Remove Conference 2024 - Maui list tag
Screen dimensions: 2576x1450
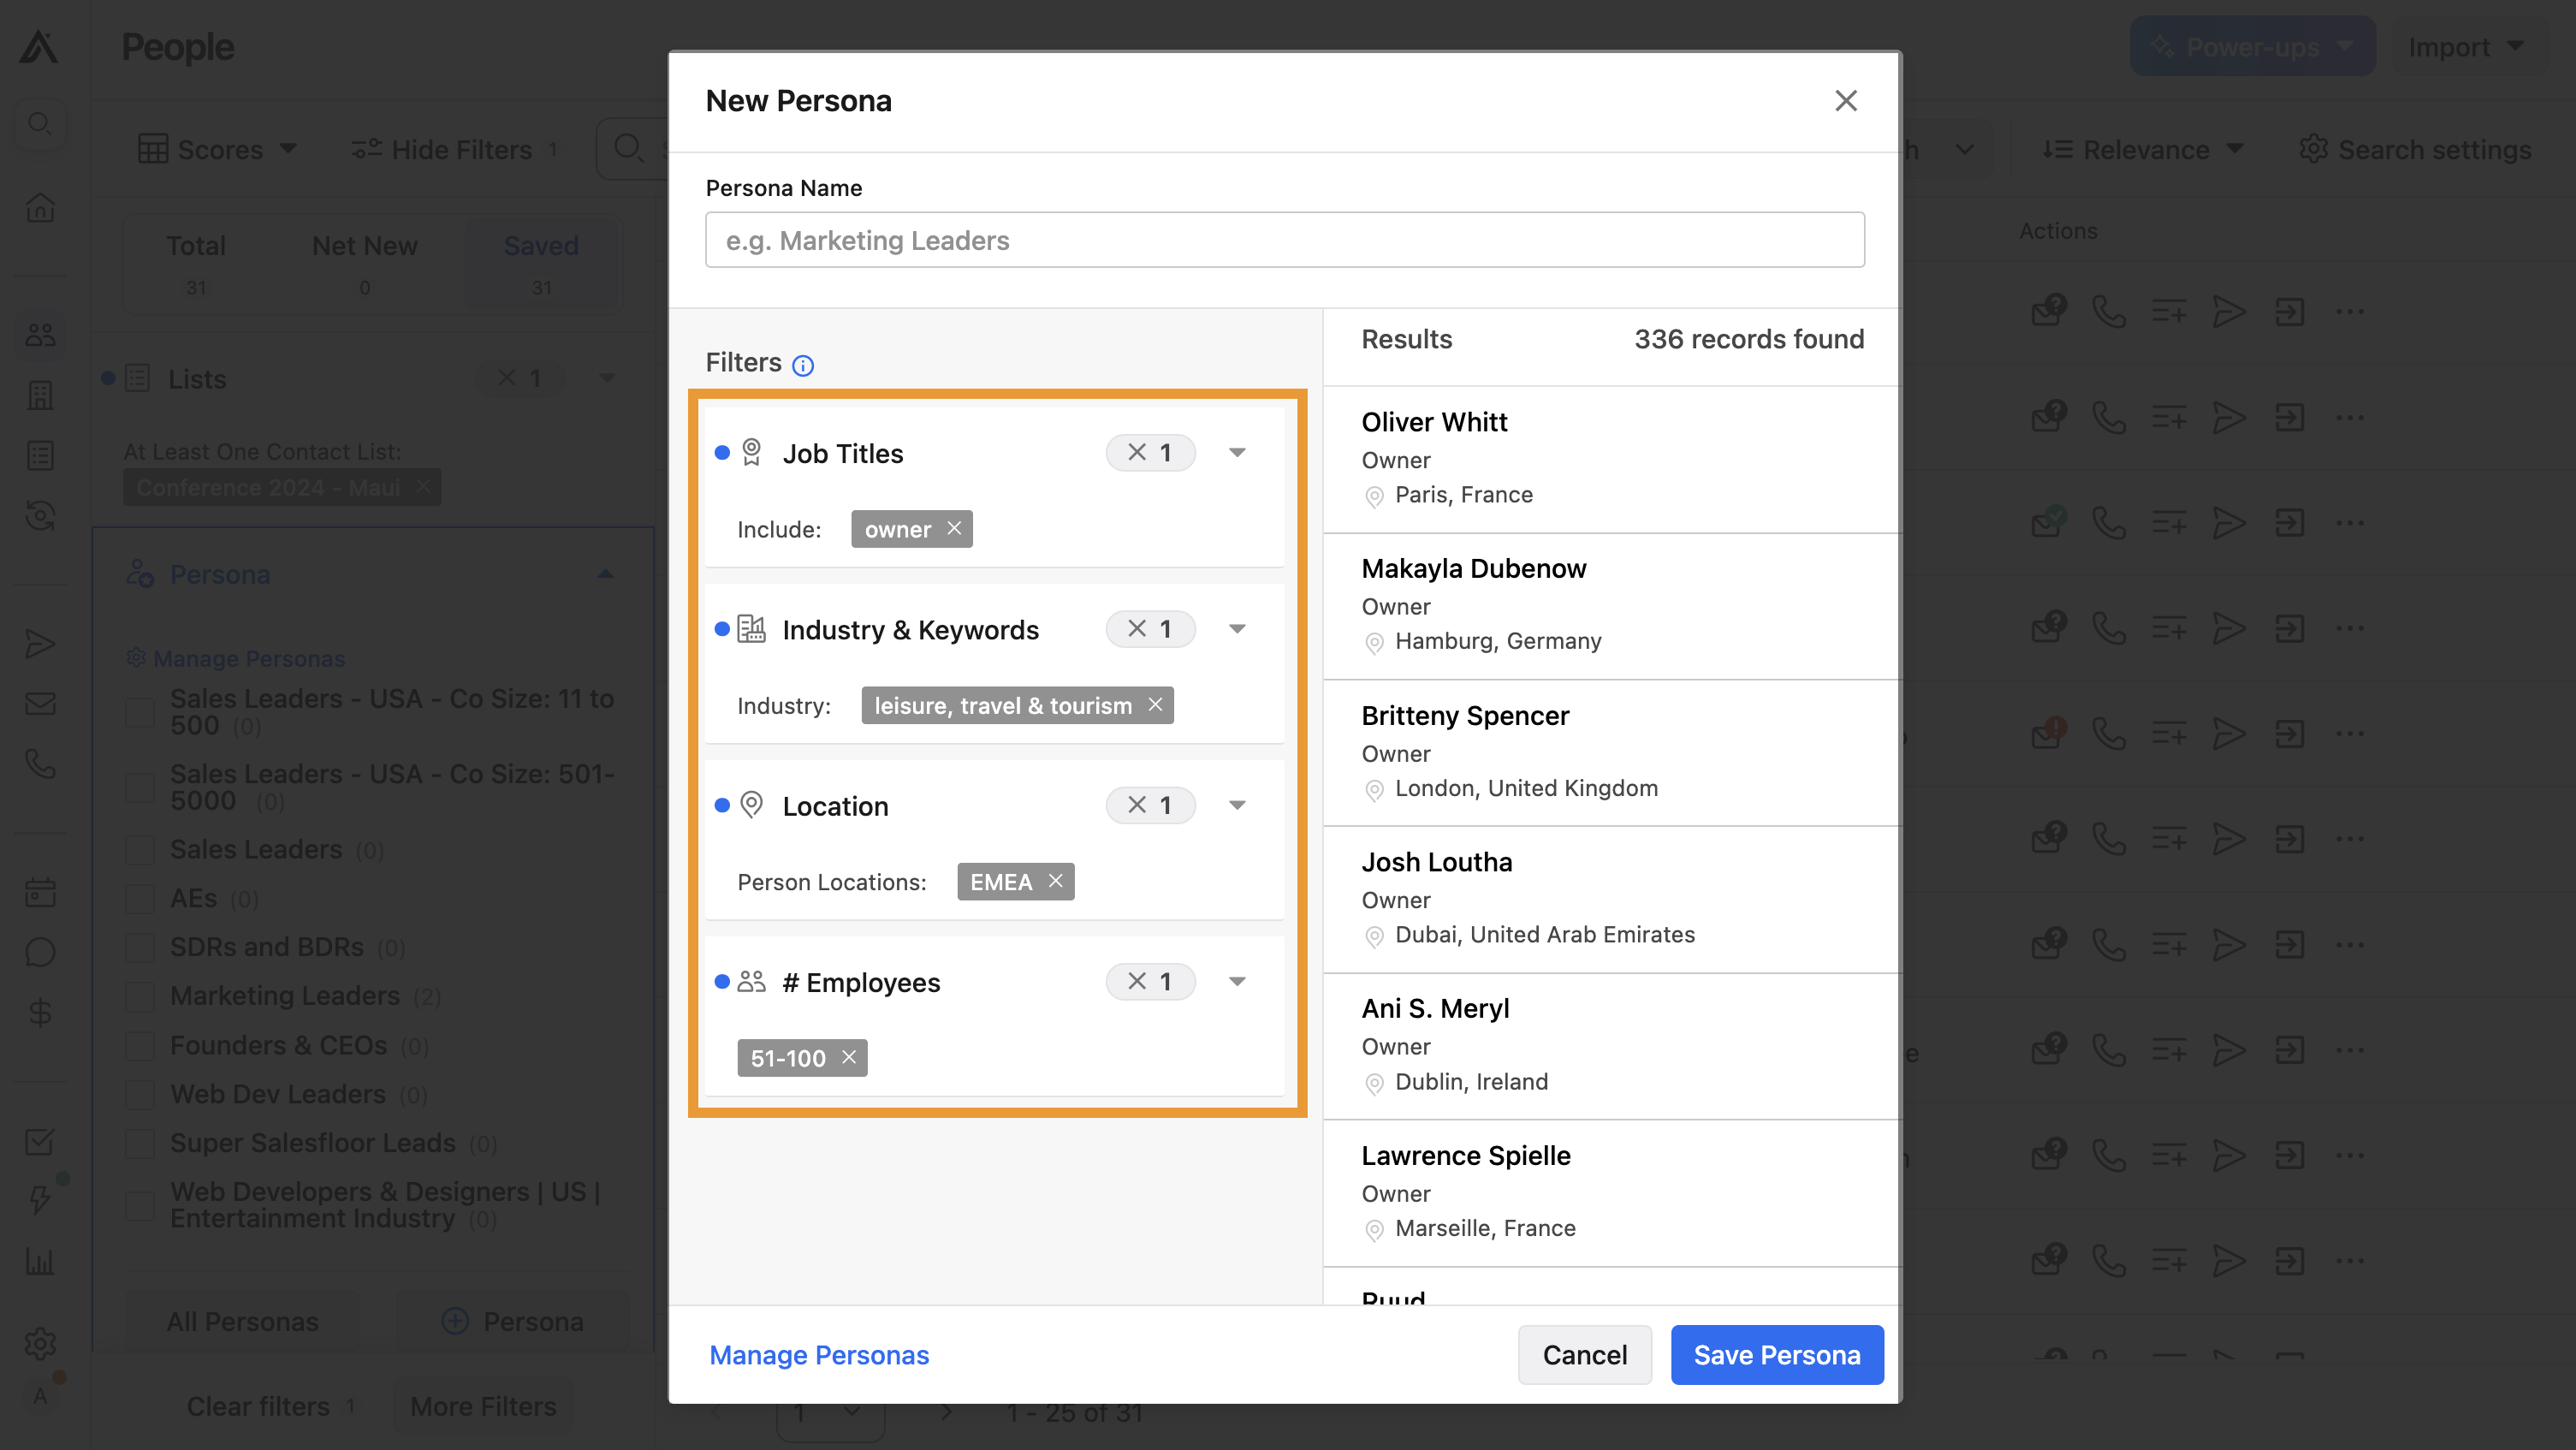(x=423, y=487)
